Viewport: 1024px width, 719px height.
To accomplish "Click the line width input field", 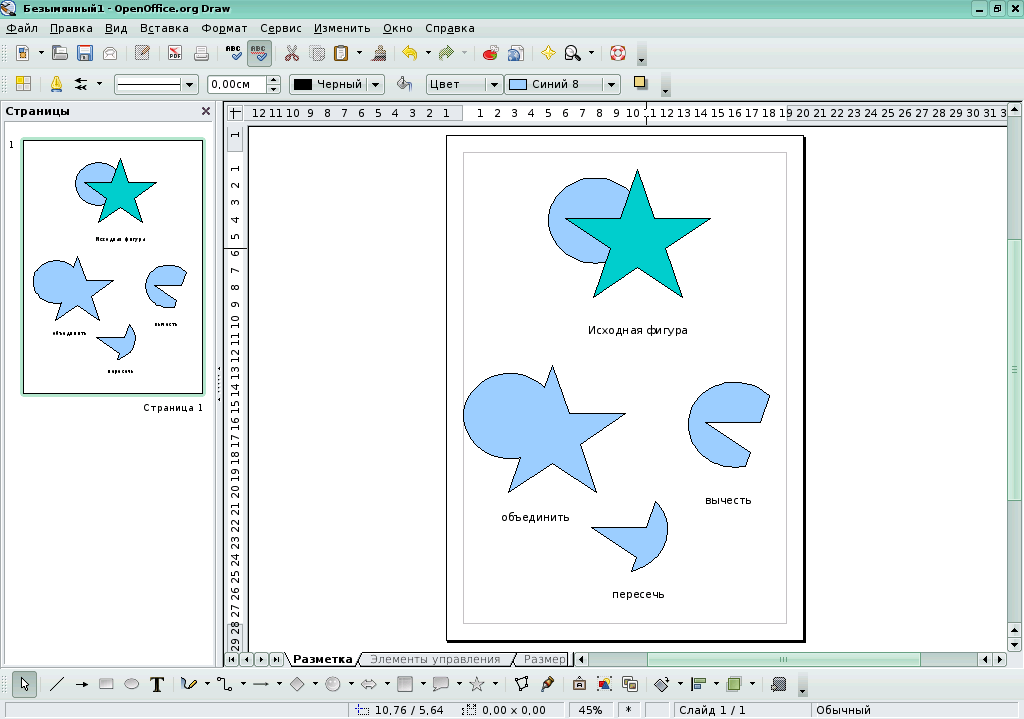I will coord(237,84).
